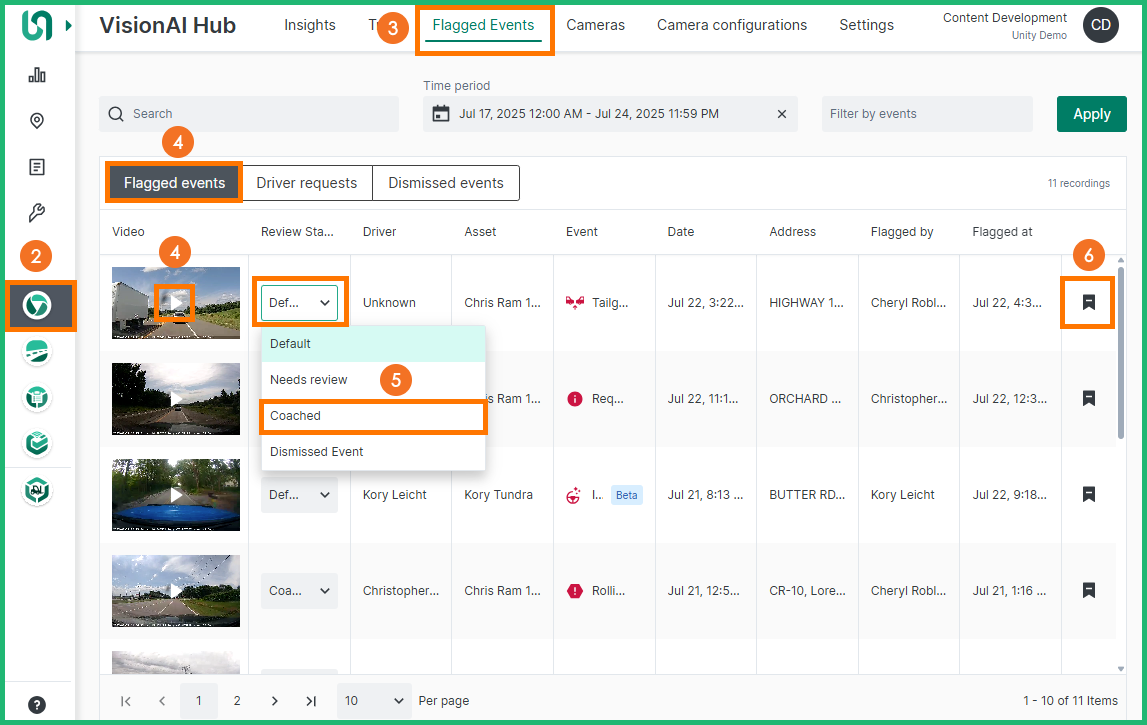The width and height of the screenshot is (1147, 725).
Task: Click the Search input field
Action: (250, 114)
